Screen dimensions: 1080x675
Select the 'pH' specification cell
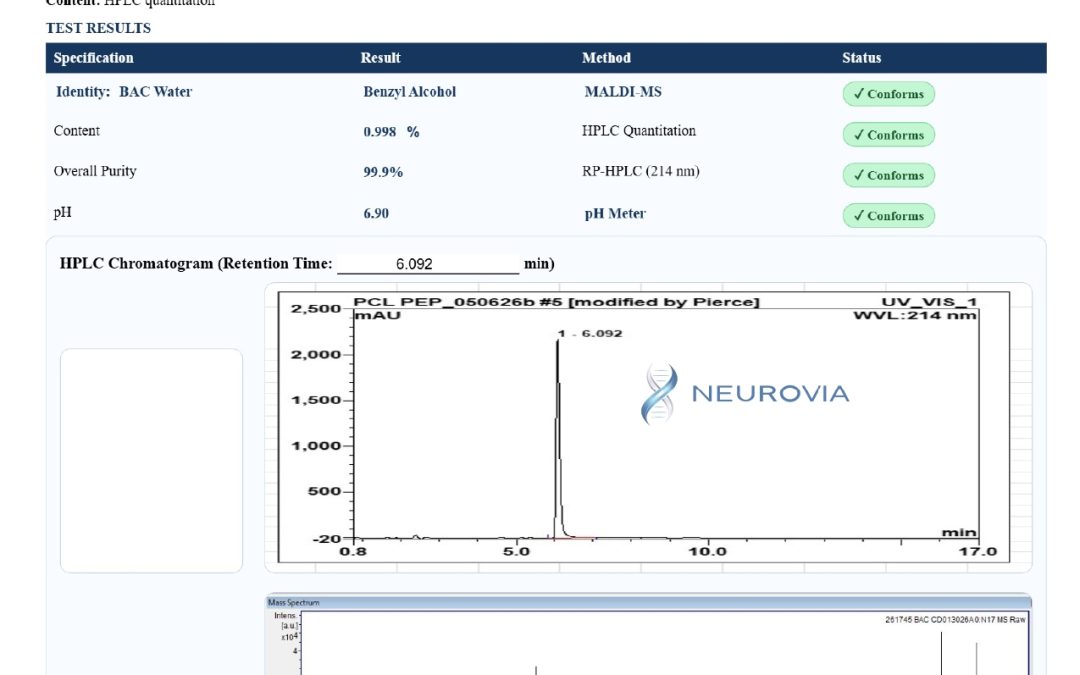(63, 212)
